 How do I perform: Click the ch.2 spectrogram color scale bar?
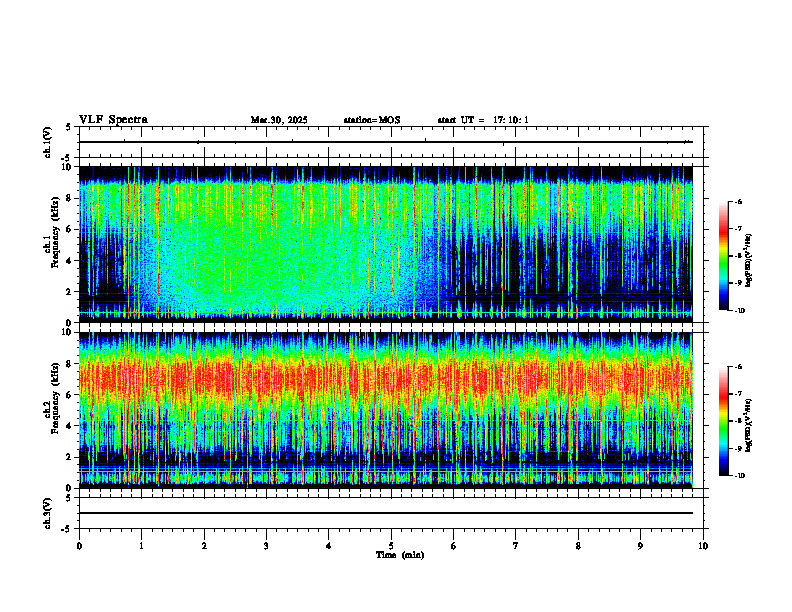click(723, 421)
